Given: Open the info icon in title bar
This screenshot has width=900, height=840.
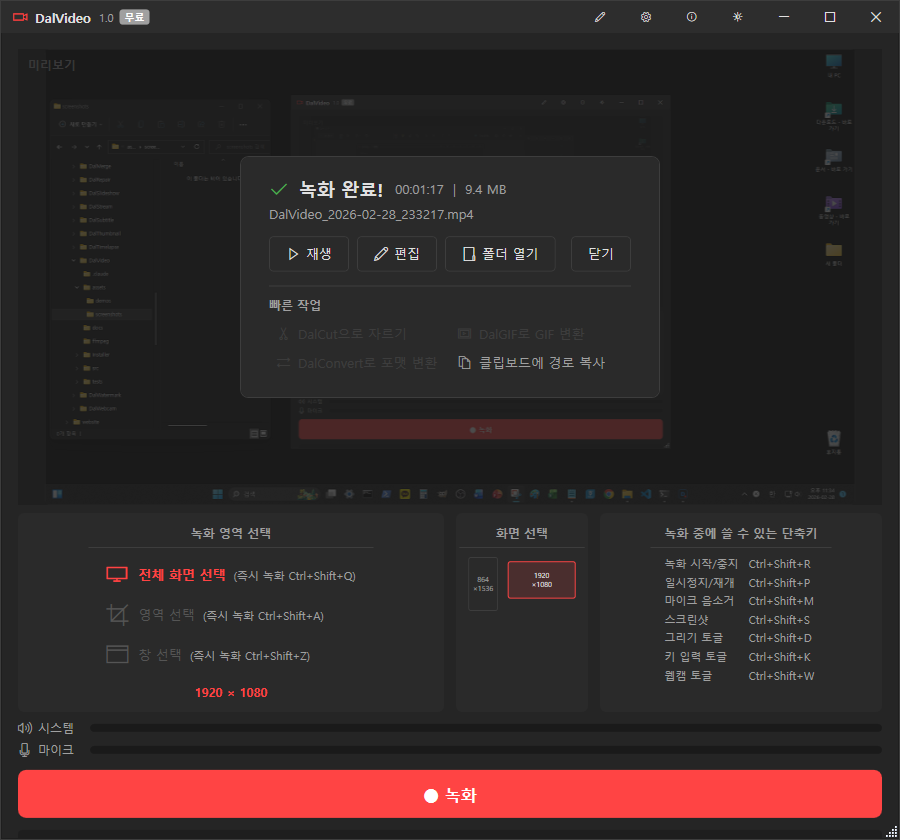Looking at the screenshot, I should tap(691, 18).
